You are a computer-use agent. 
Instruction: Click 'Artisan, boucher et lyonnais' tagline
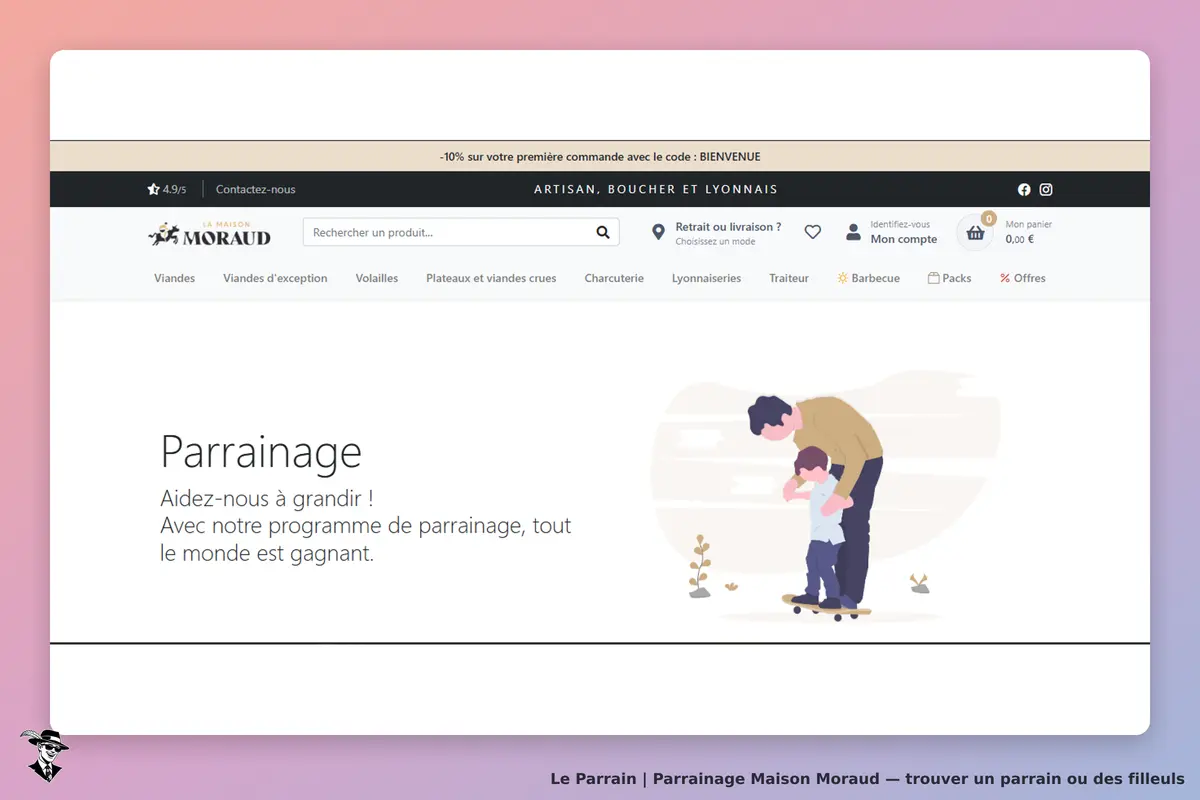656,189
